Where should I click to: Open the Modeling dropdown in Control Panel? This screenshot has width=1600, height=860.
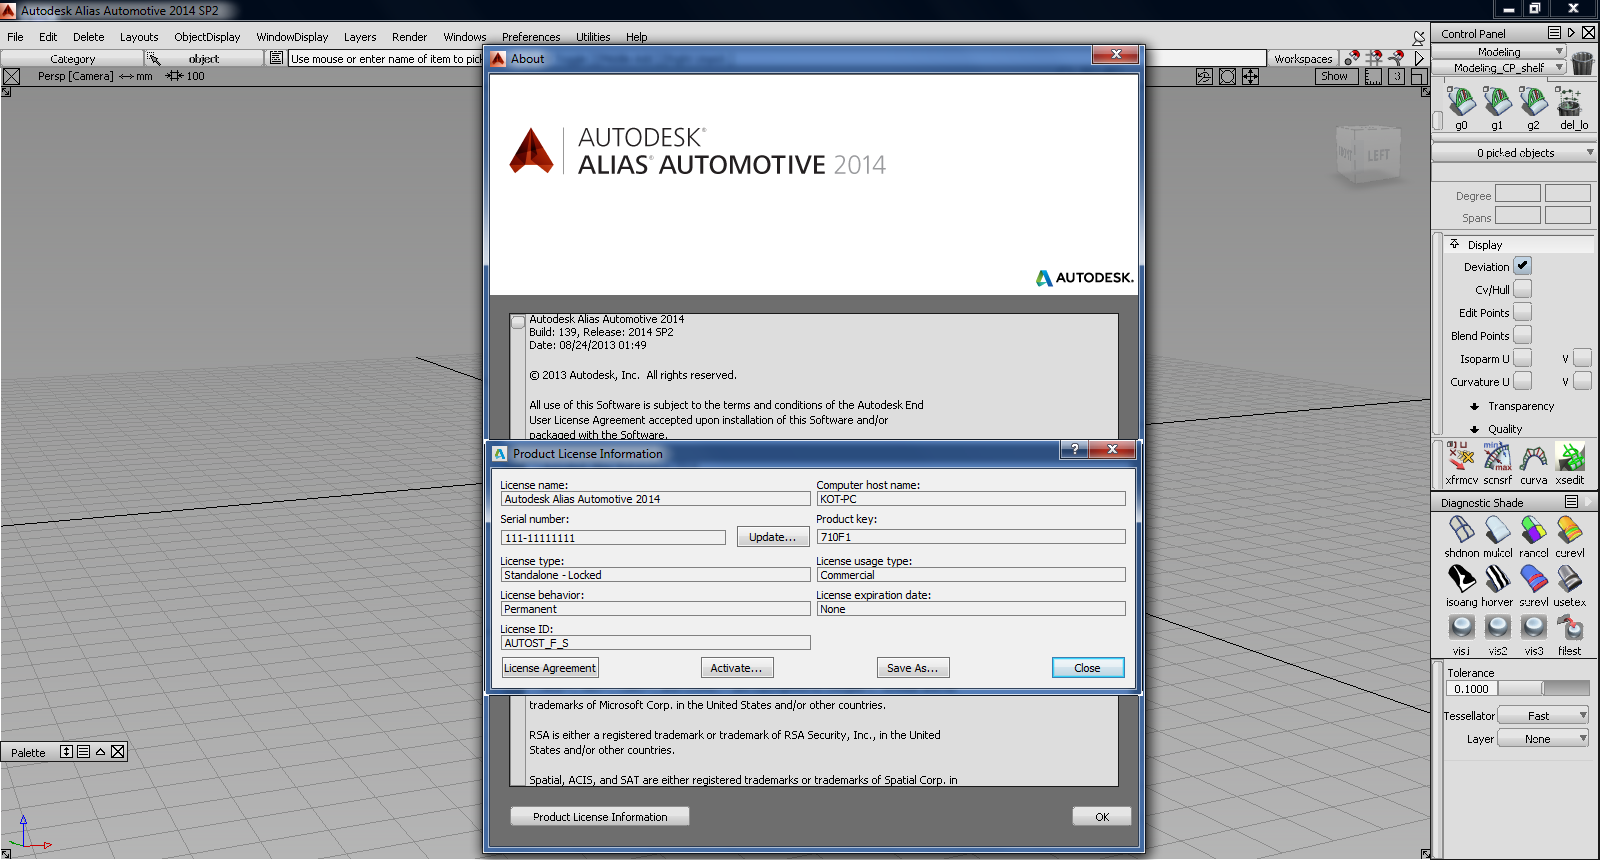click(1499, 51)
